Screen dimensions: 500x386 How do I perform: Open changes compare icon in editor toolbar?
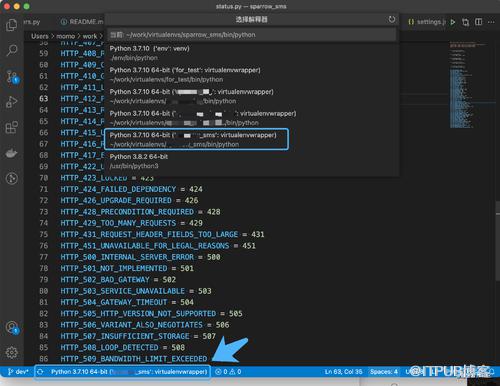(x=465, y=22)
